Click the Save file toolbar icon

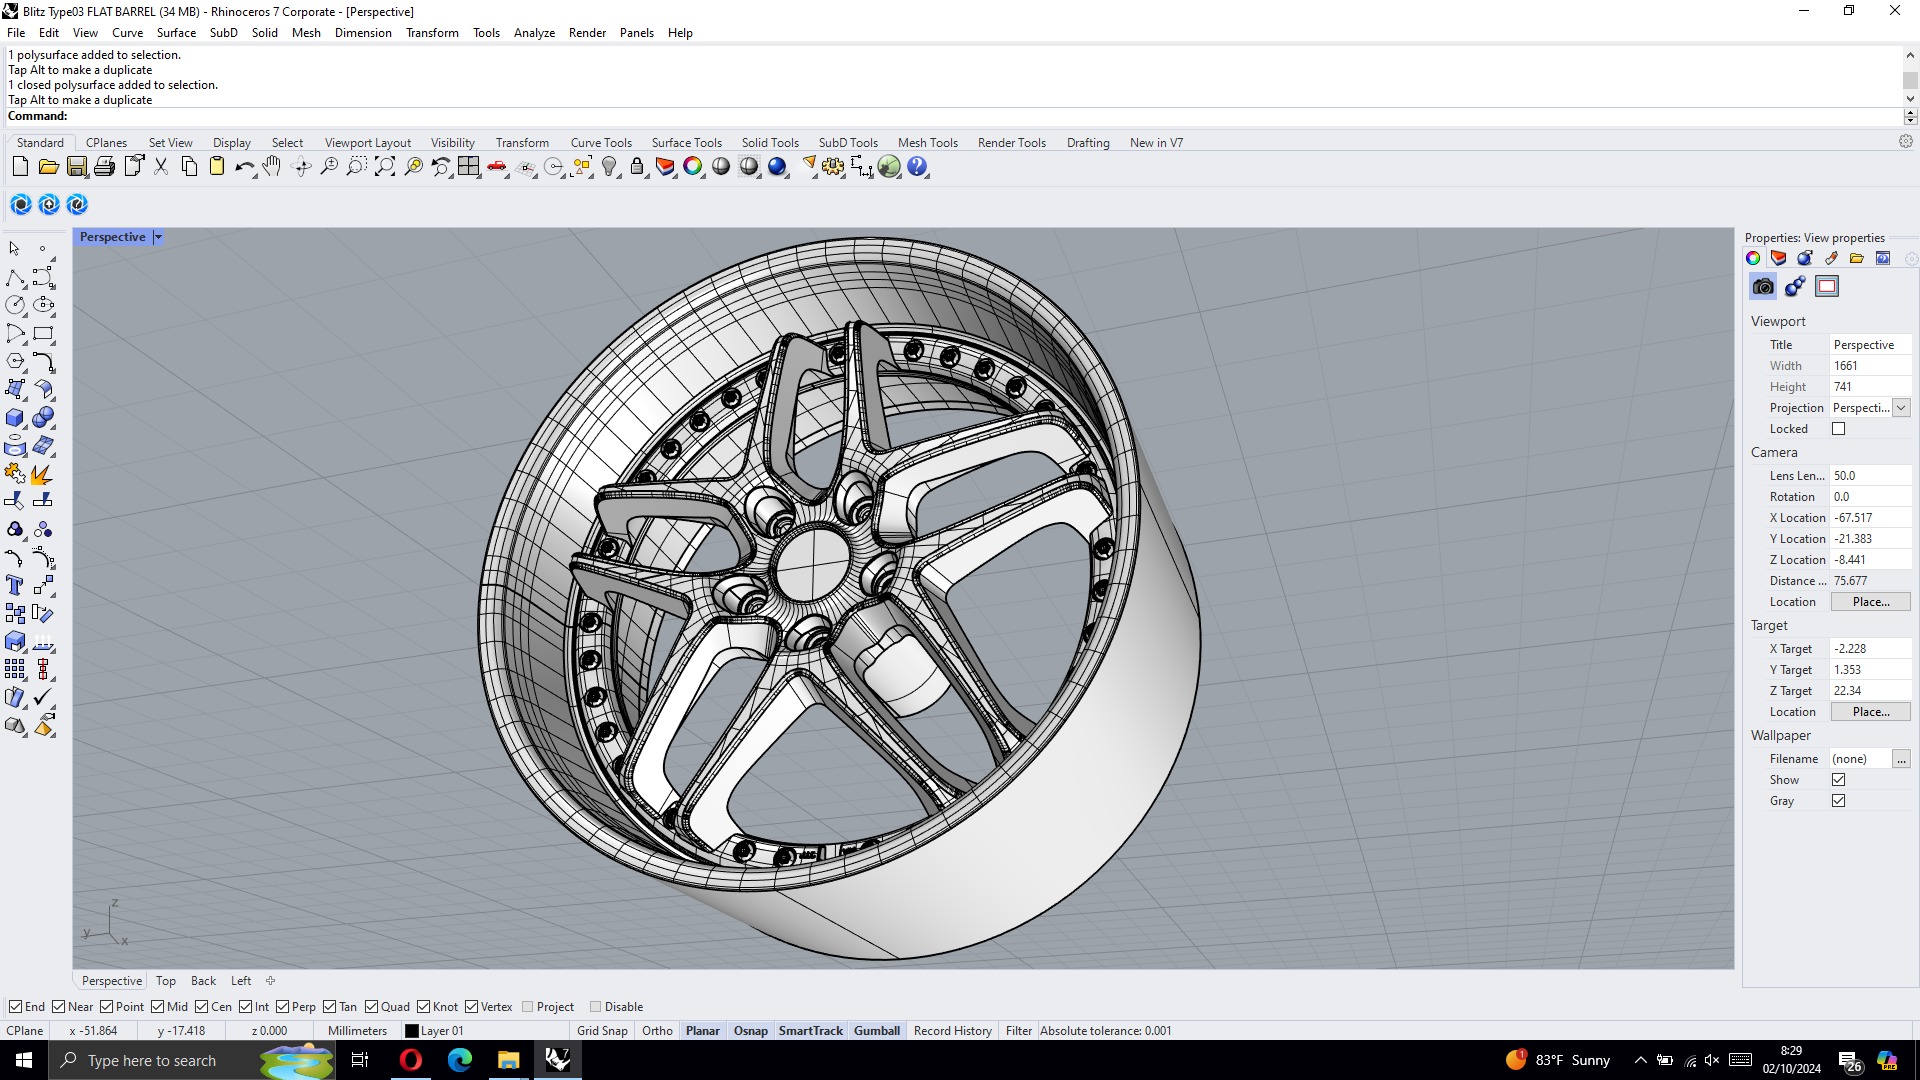(x=76, y=167)
